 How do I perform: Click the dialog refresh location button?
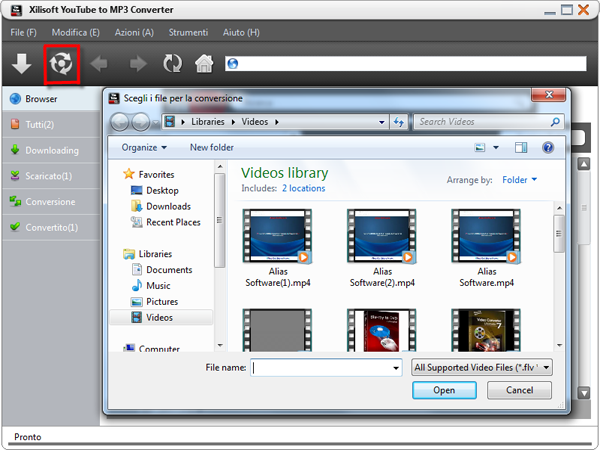click(399, 122)
